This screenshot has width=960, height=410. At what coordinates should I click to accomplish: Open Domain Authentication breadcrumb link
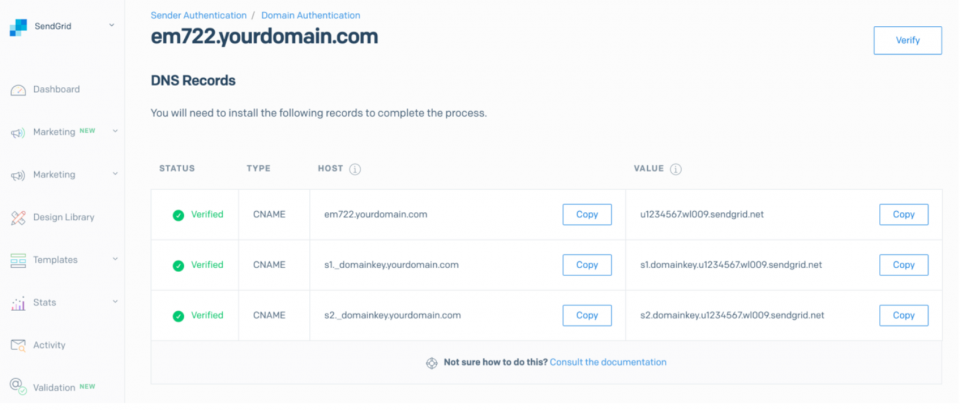[310, 15]
